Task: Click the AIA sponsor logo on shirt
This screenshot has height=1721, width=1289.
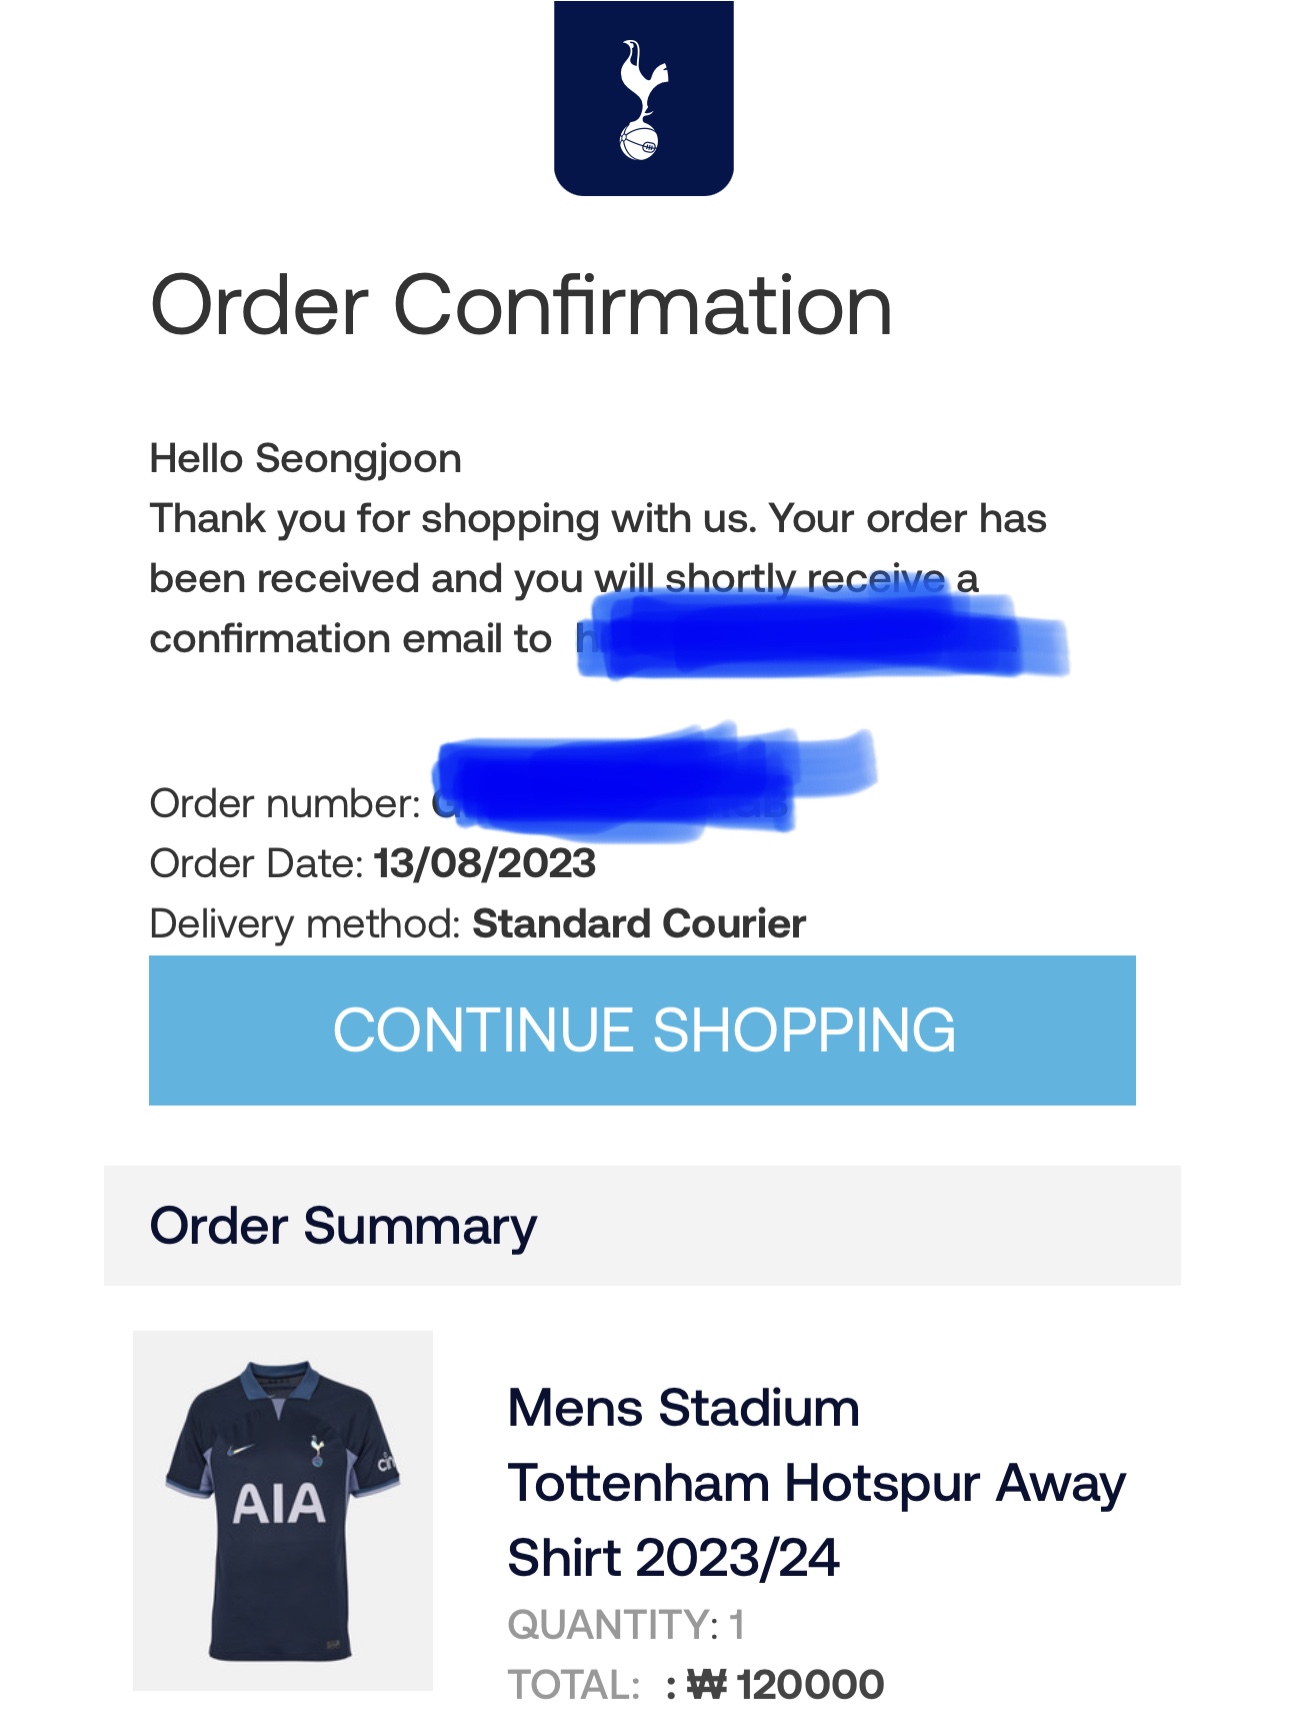Action: 279,1504
